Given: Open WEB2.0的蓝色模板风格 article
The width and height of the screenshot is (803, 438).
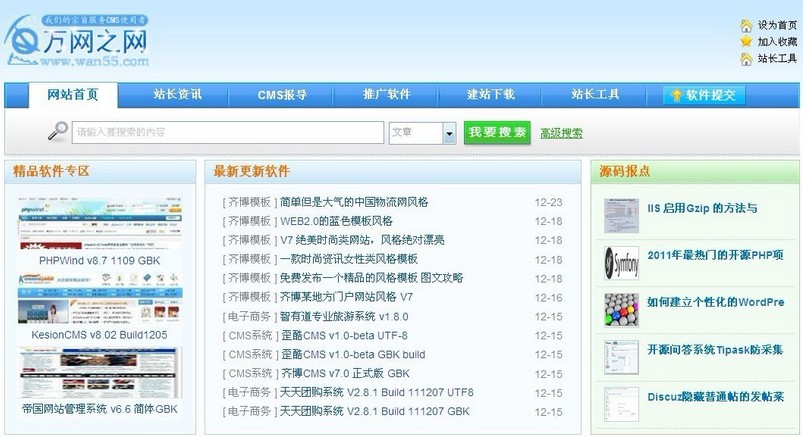Looking at the screenshot, I should (x=336, y=221).
